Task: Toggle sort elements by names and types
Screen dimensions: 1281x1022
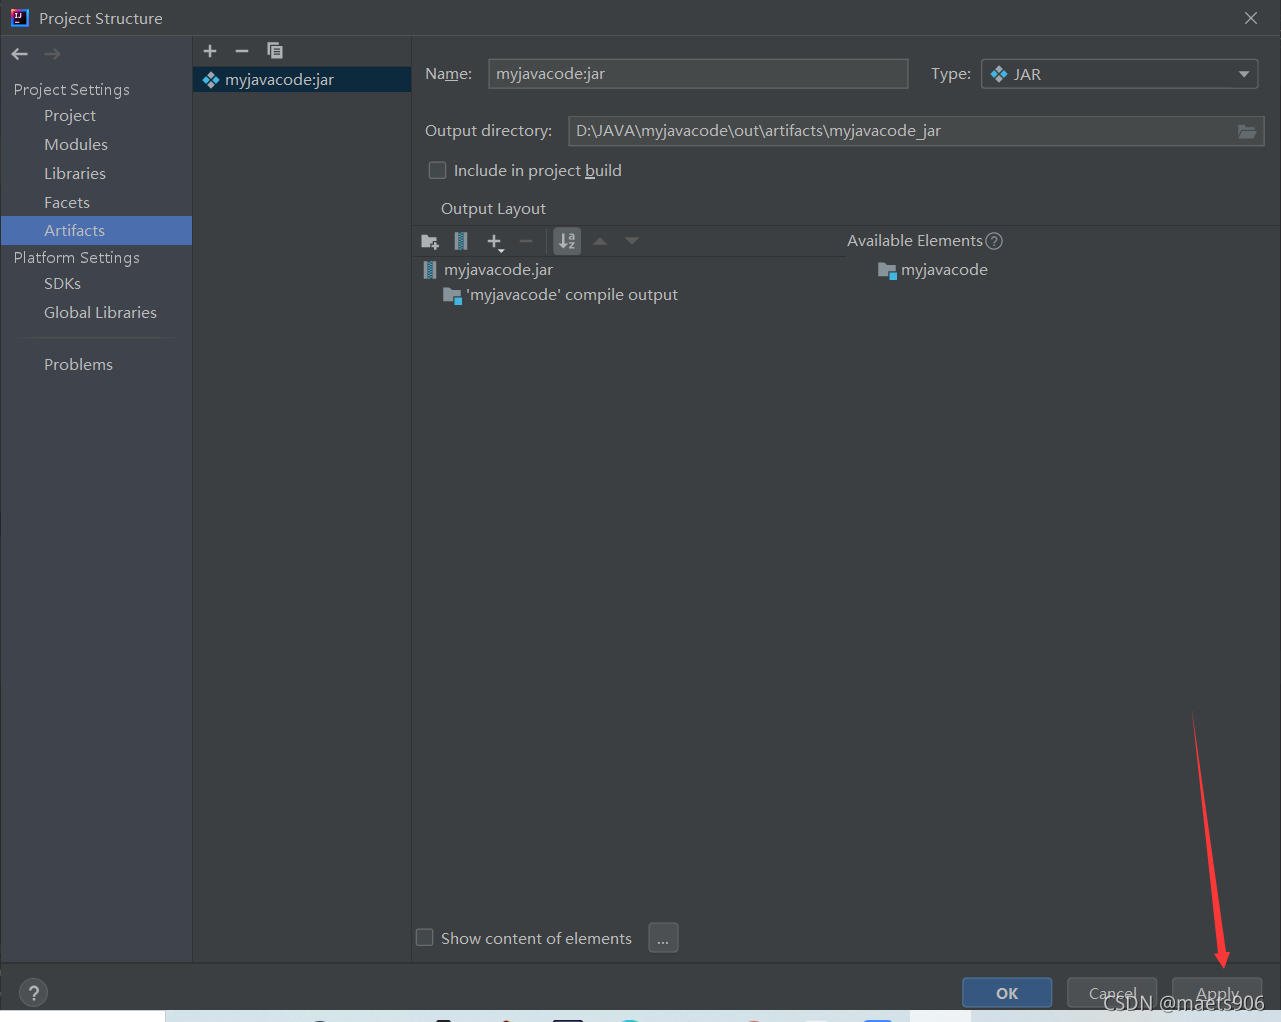Action: [x=567, y=241]
